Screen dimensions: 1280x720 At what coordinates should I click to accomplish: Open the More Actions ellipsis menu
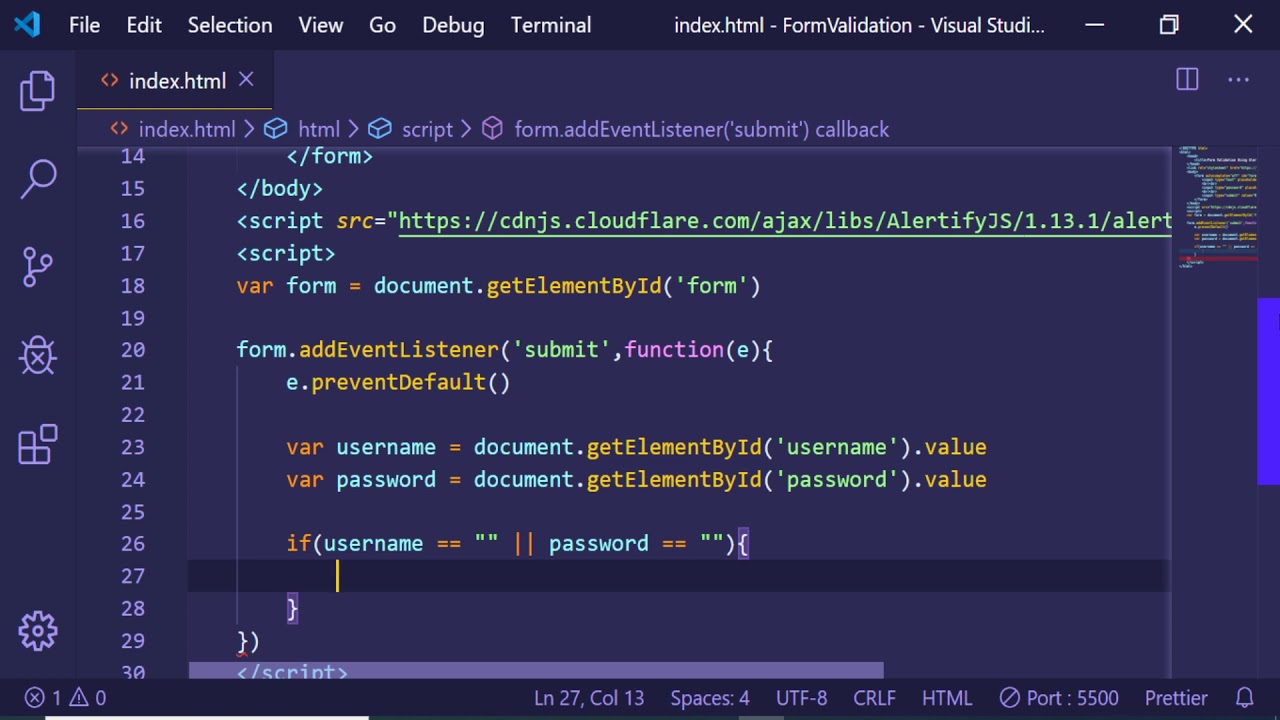1238,80
